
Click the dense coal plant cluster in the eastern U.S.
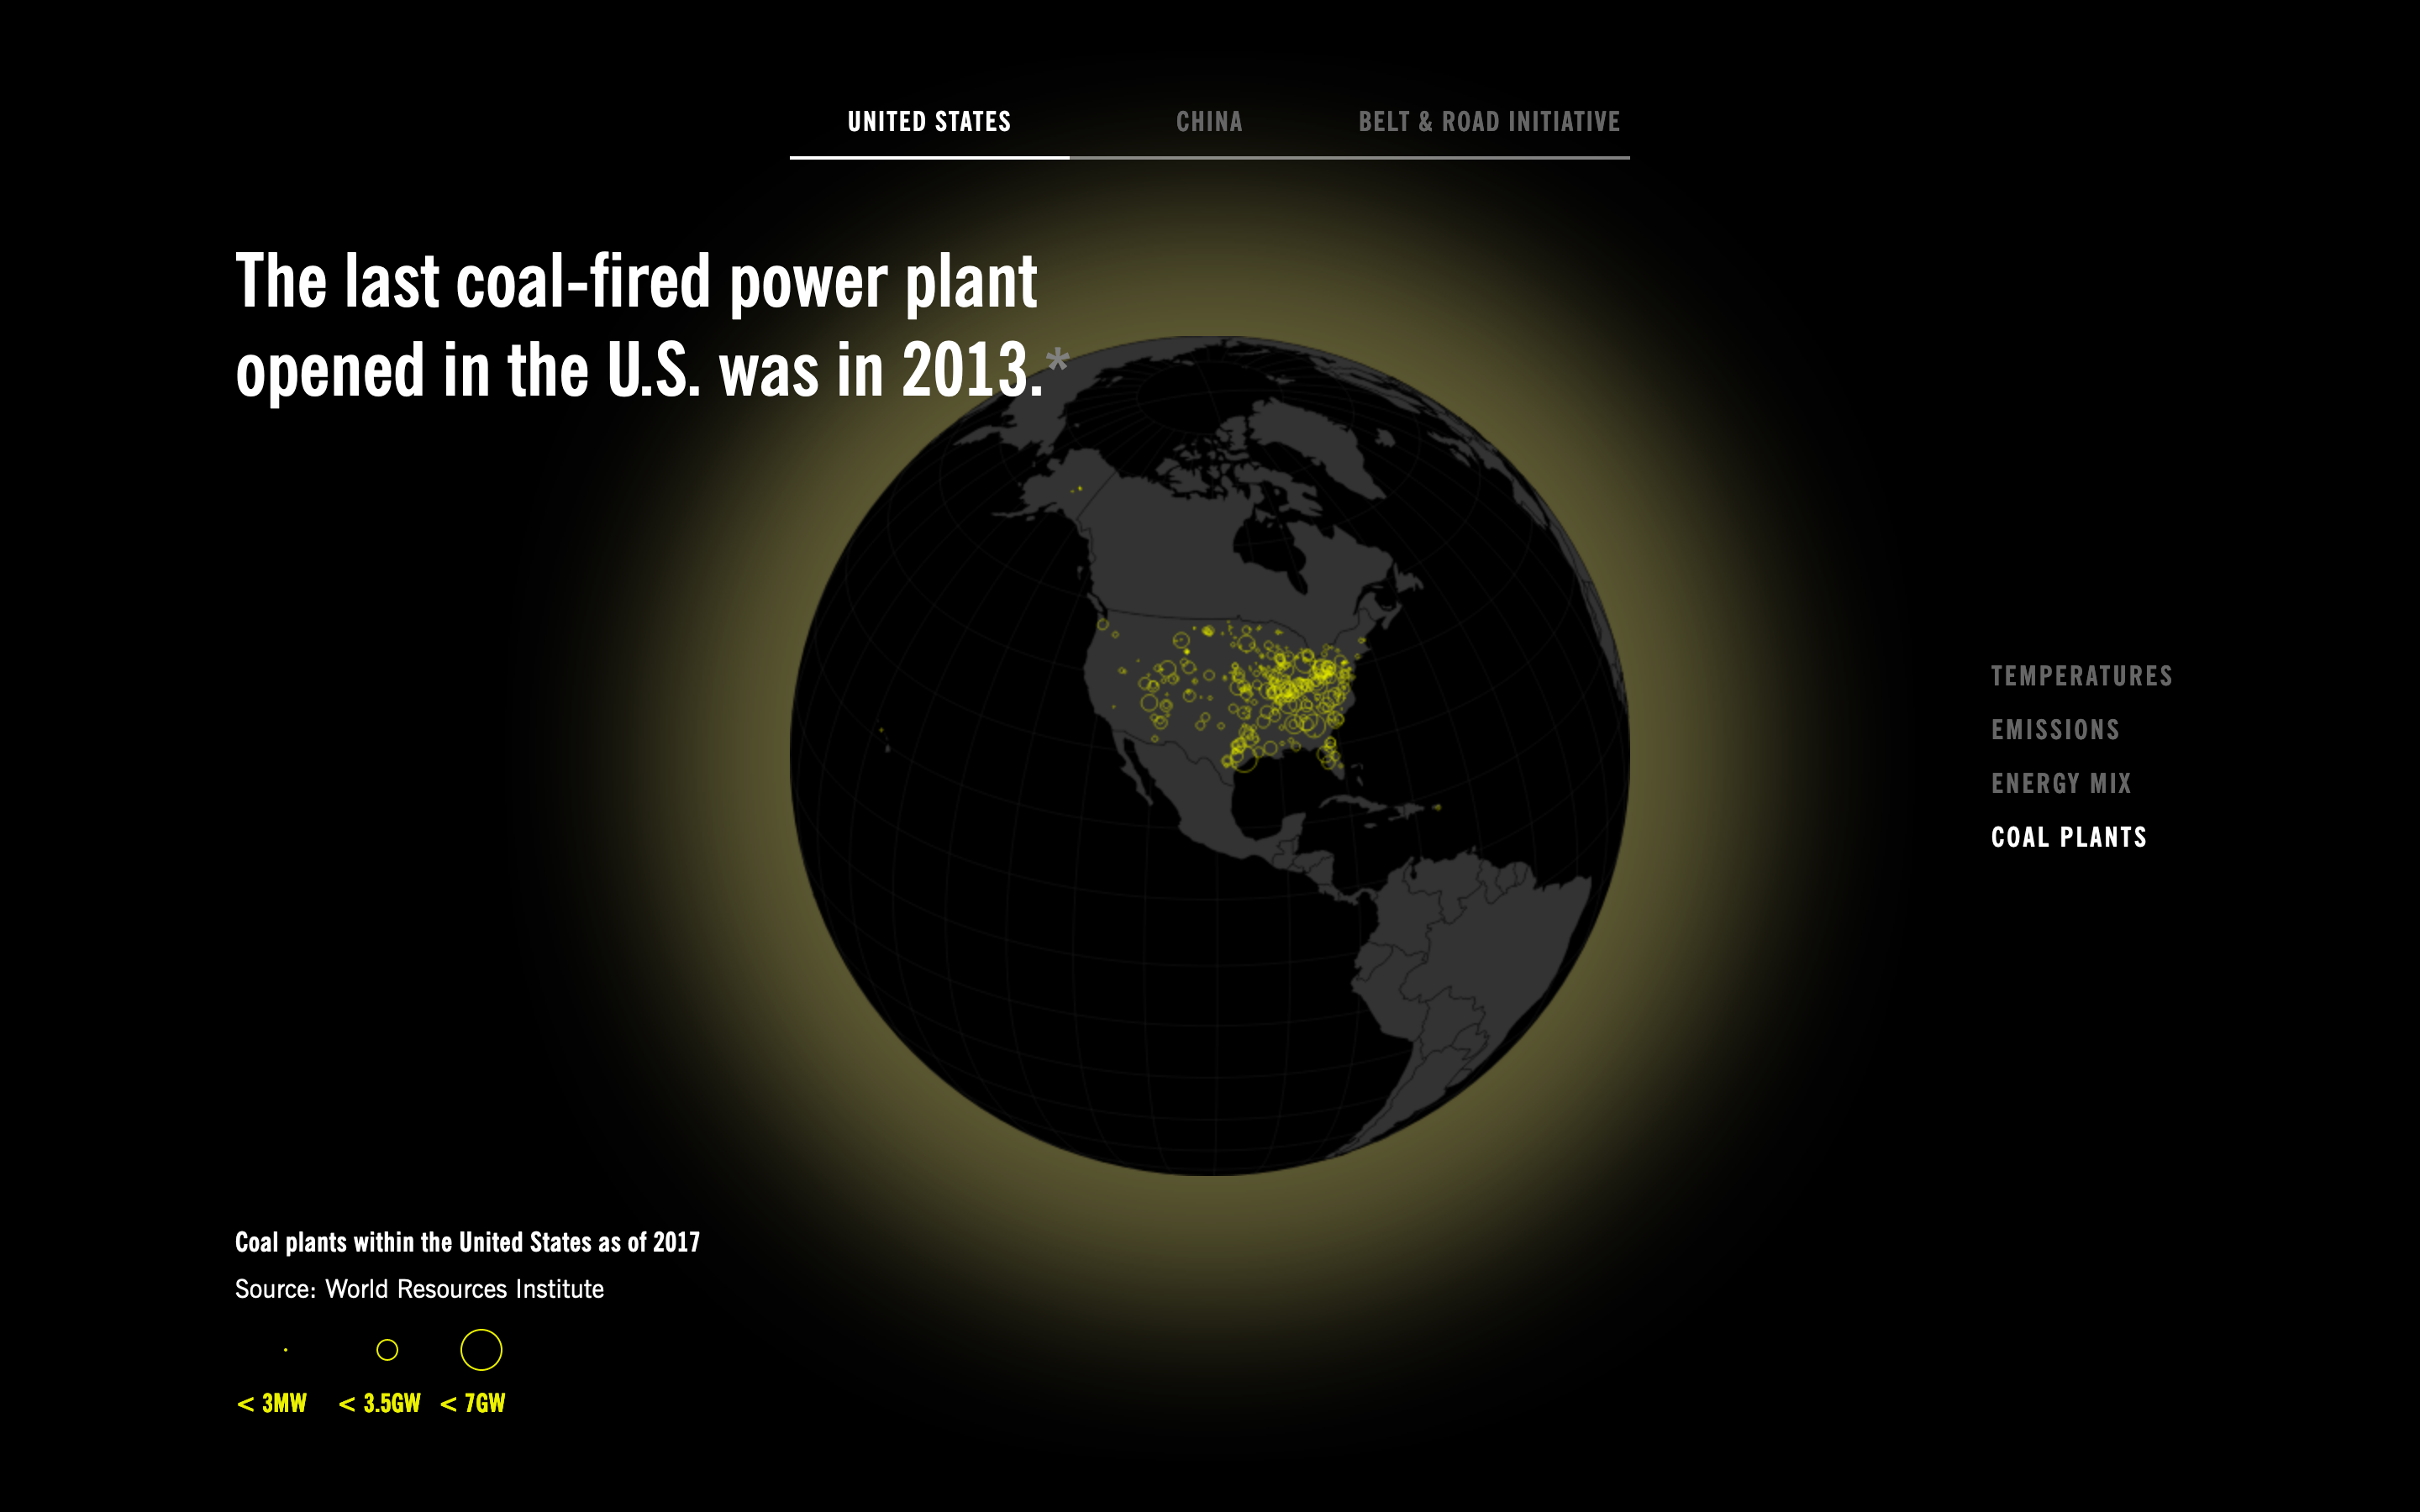1300,685
